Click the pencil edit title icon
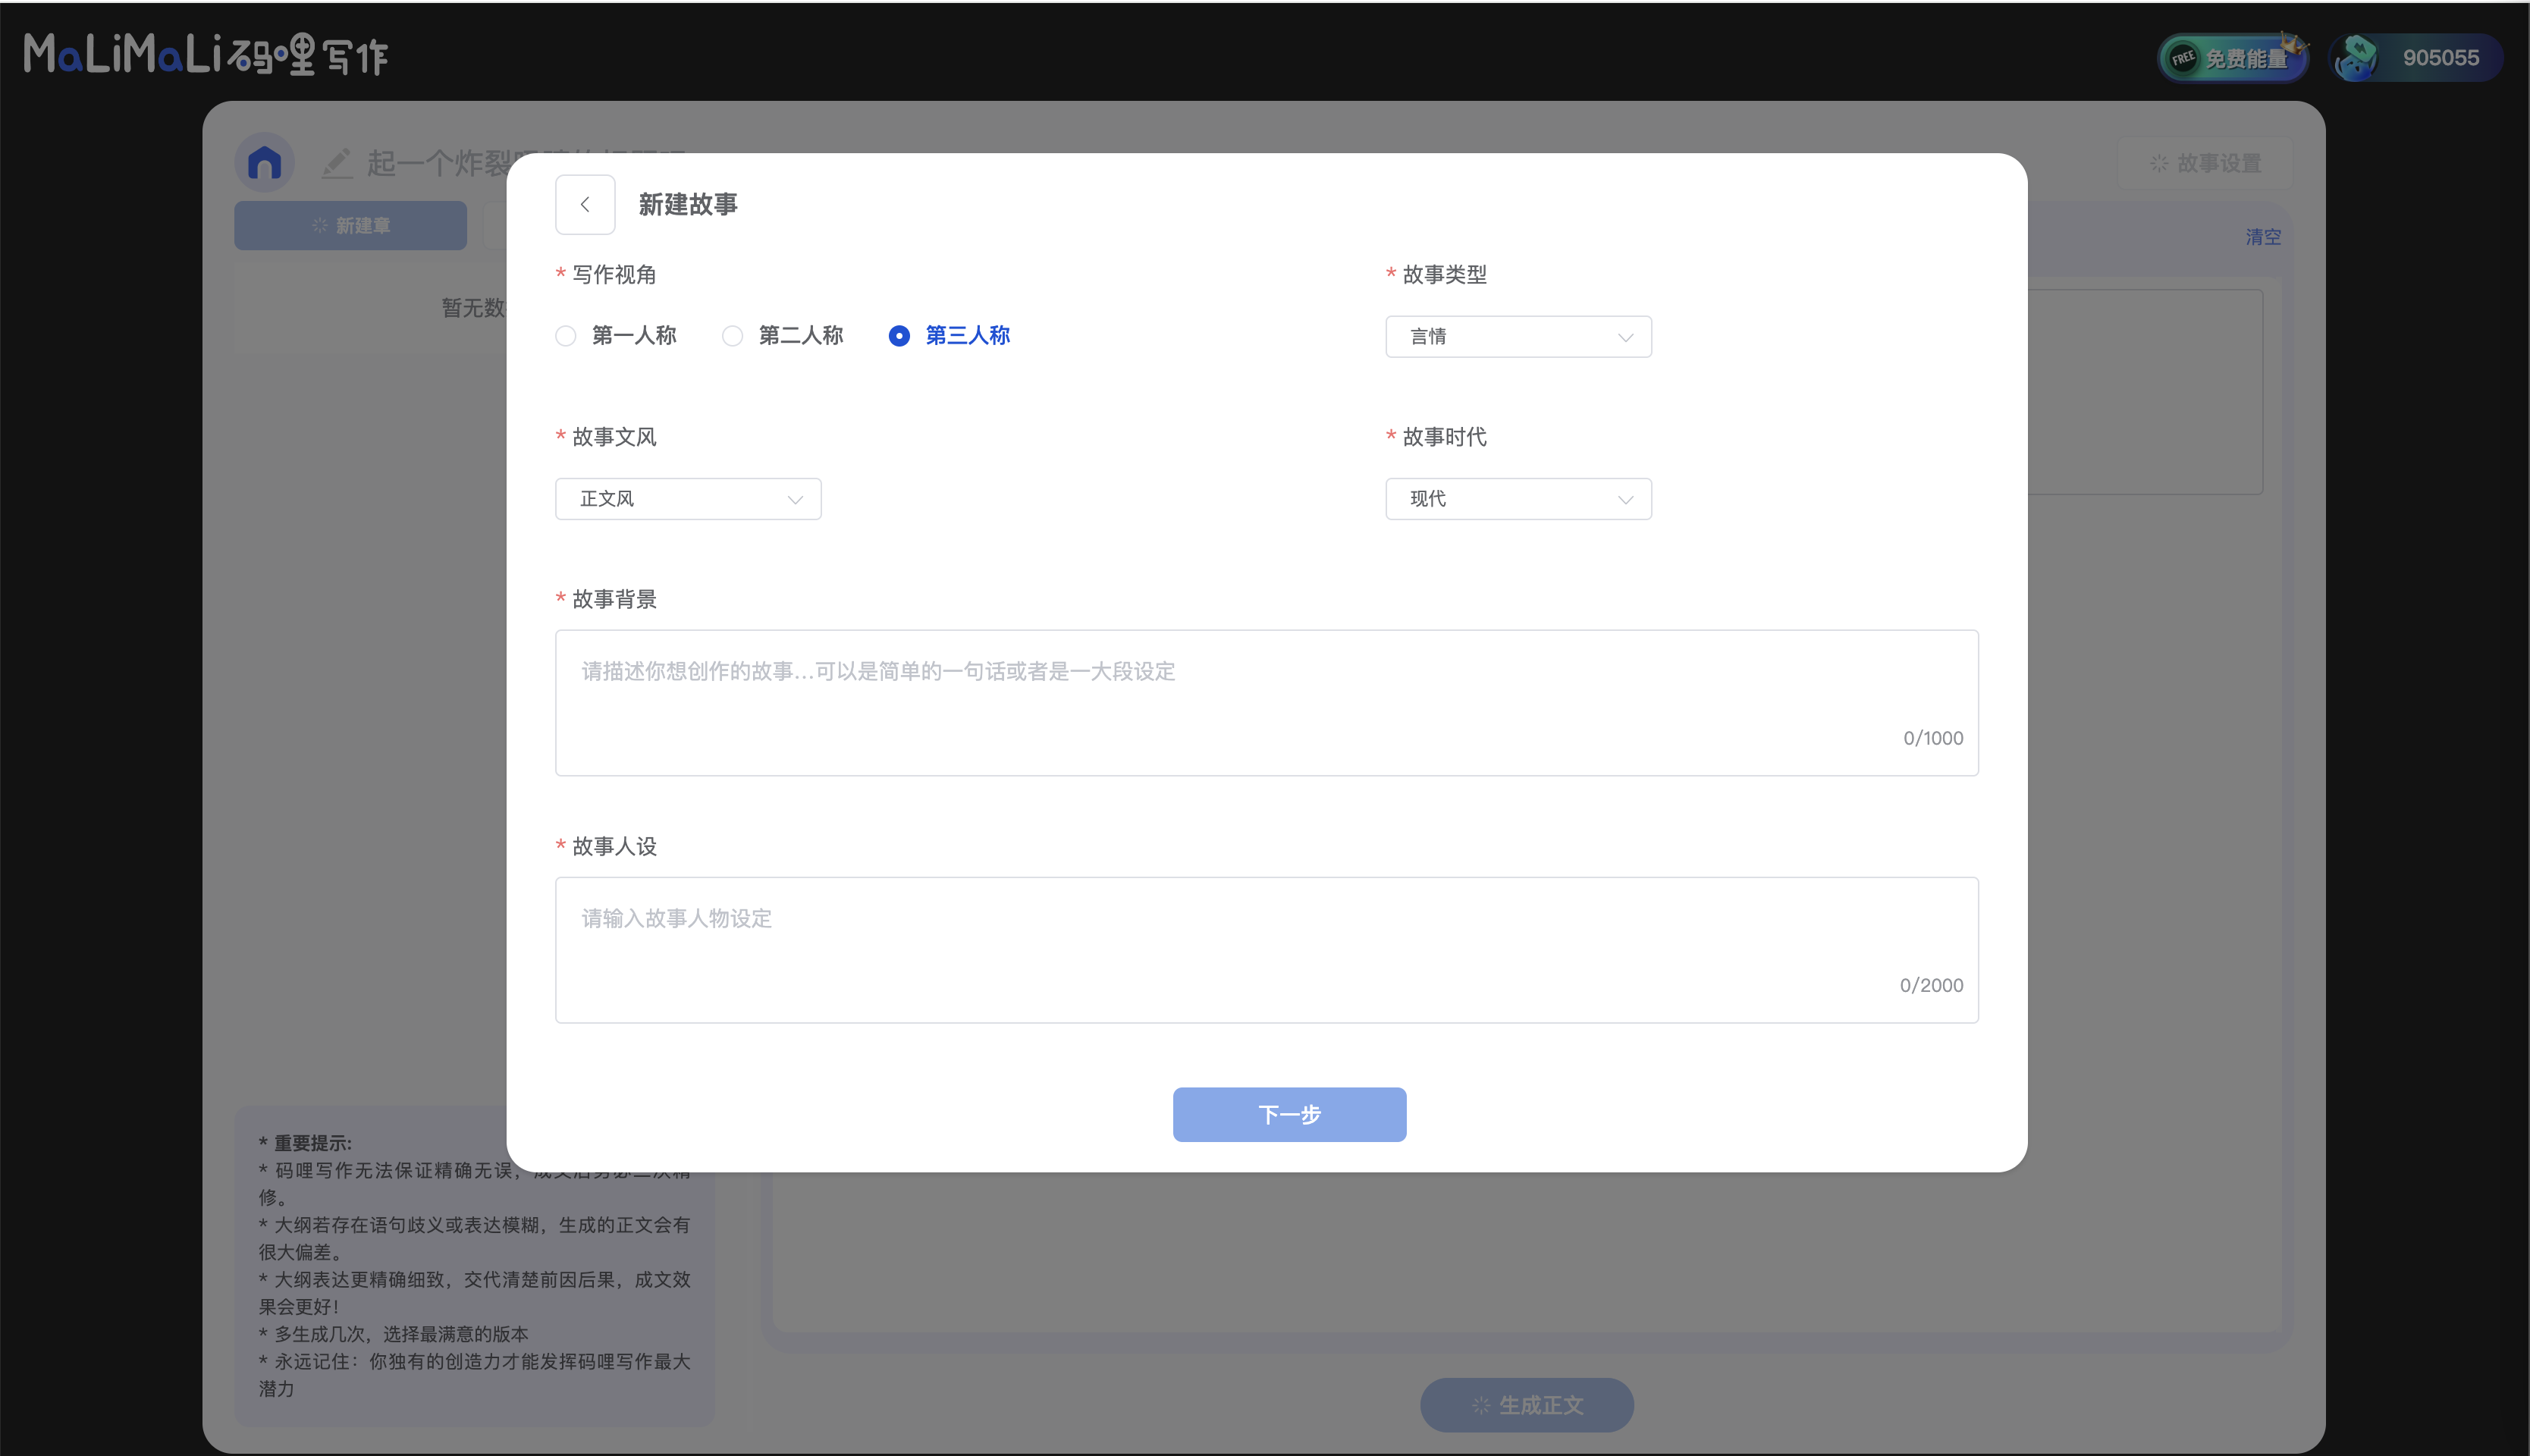 337,163
